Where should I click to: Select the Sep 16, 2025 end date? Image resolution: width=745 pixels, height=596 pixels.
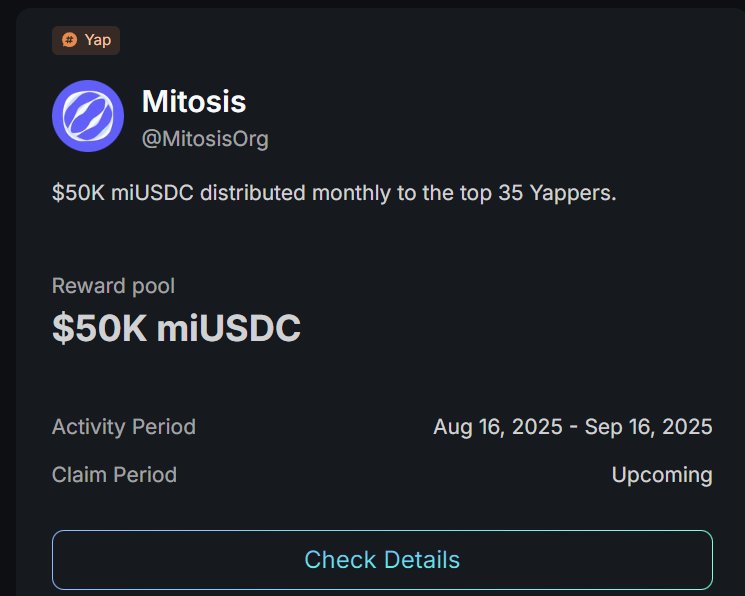click(x=649, y=427)
